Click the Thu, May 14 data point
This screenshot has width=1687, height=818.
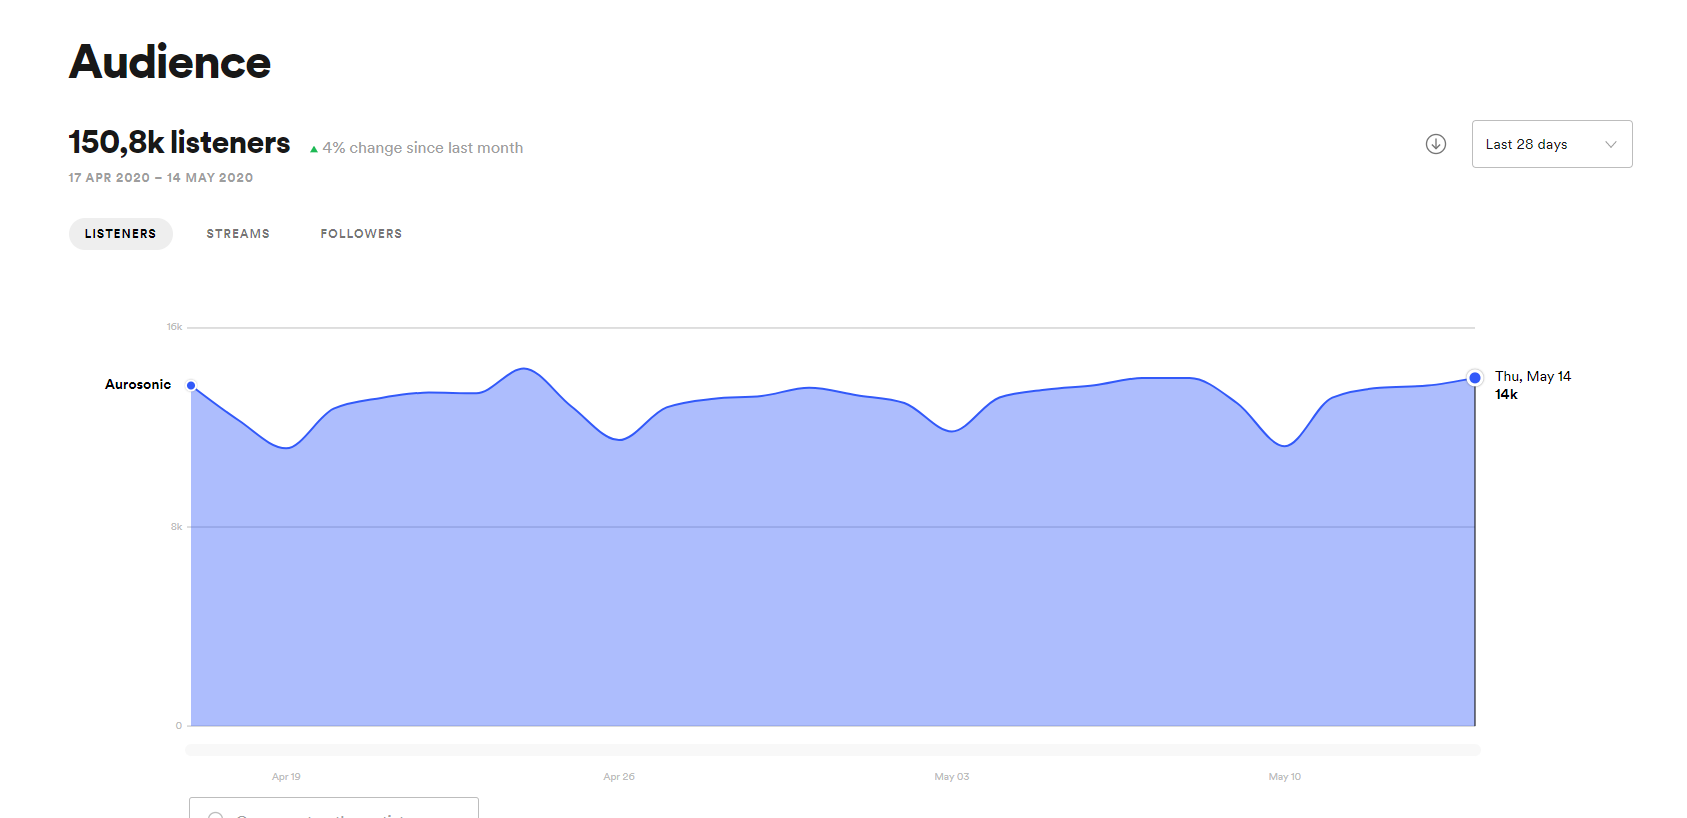(x=1474, y=378)
